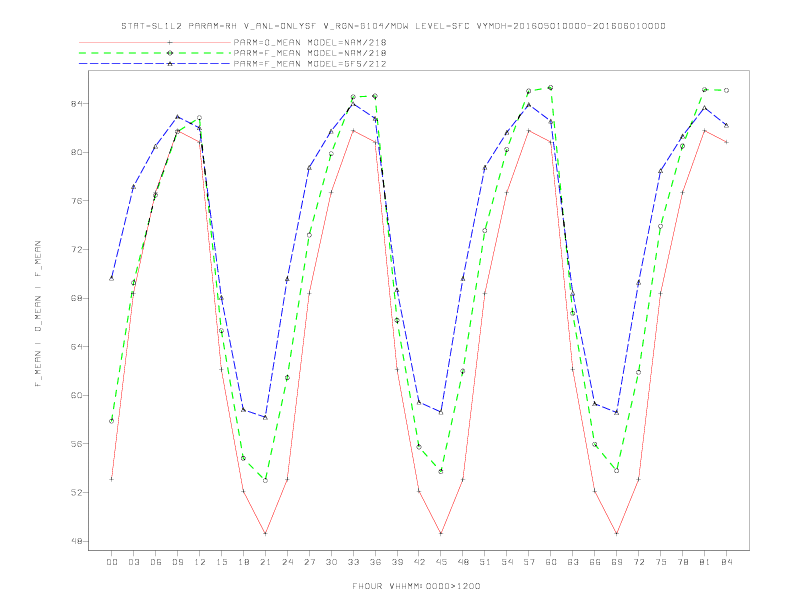Screen dimensions: 792x612
Task: Click x-axis forecast hour label 69
Action: [x=617, y=562]
